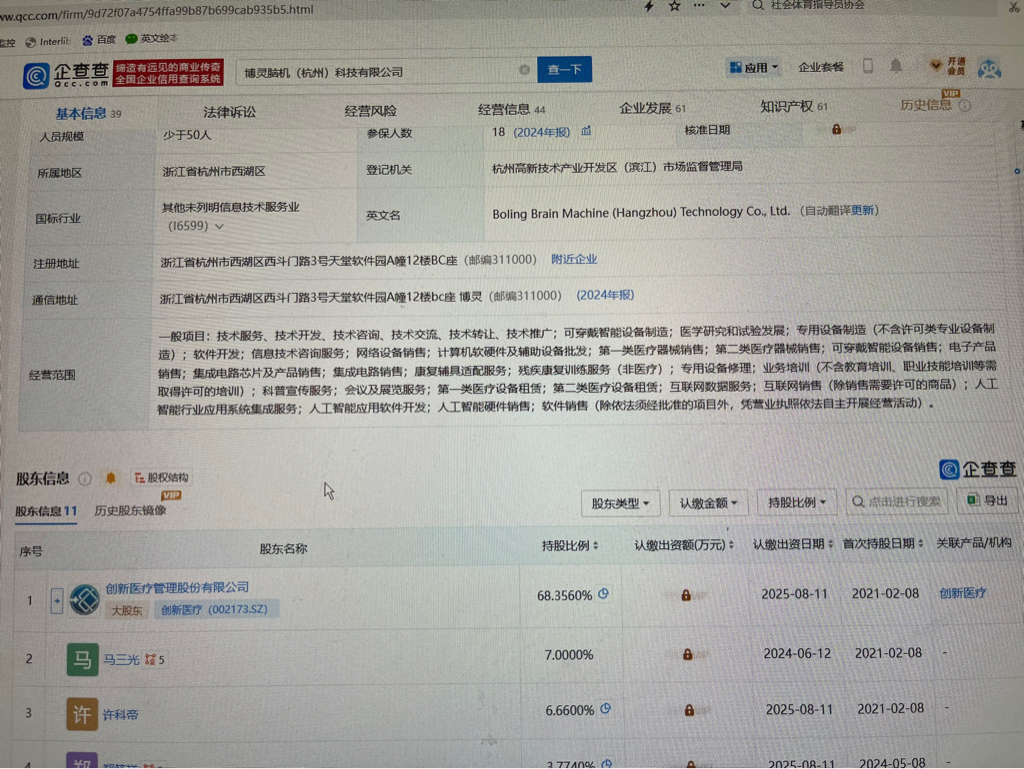The width and height of the screenshot is (1024, 769).
Task: Open the Interlib bookmark
Action: (x=48, y=41)
